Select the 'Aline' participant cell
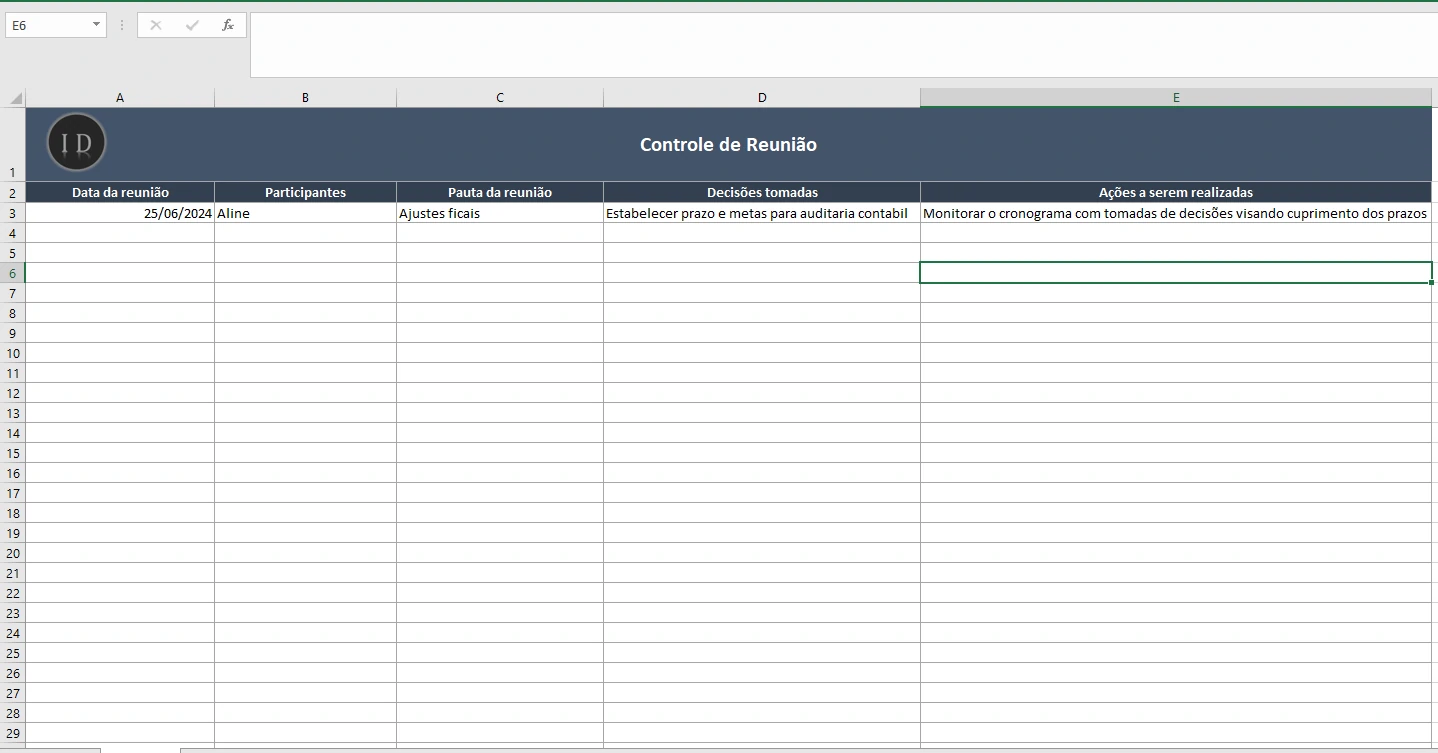1438x753 pixels. (305, 213)
